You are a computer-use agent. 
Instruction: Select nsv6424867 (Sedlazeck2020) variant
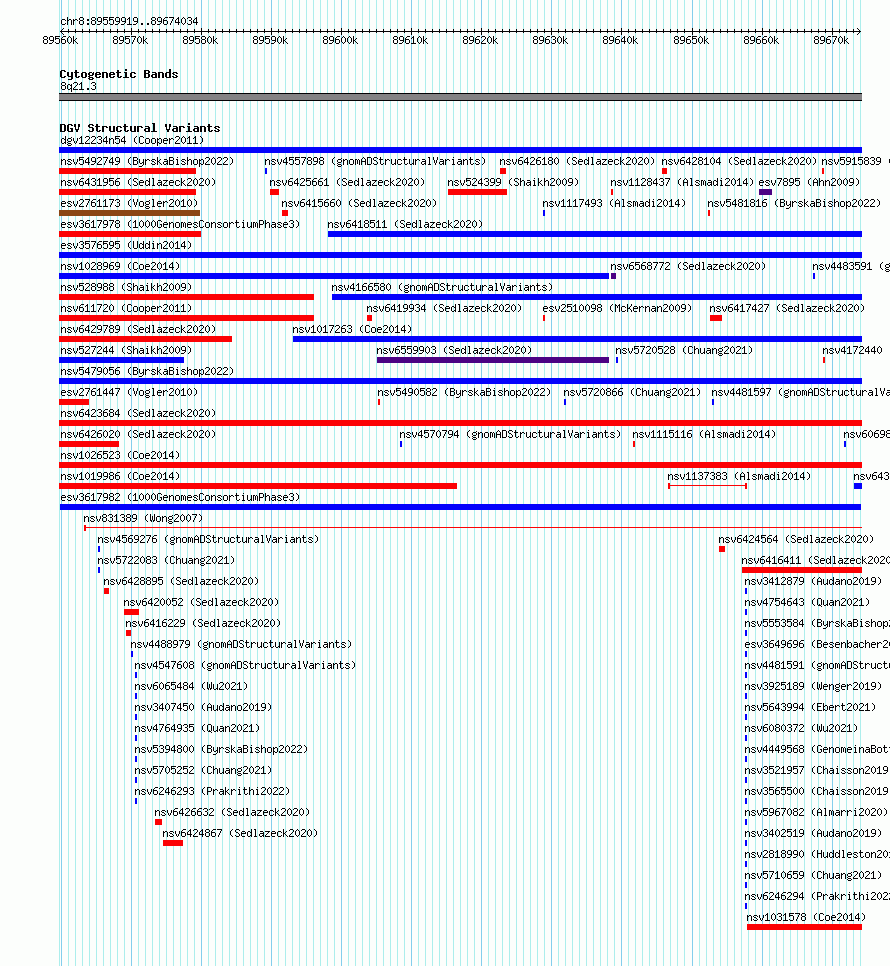240,832
